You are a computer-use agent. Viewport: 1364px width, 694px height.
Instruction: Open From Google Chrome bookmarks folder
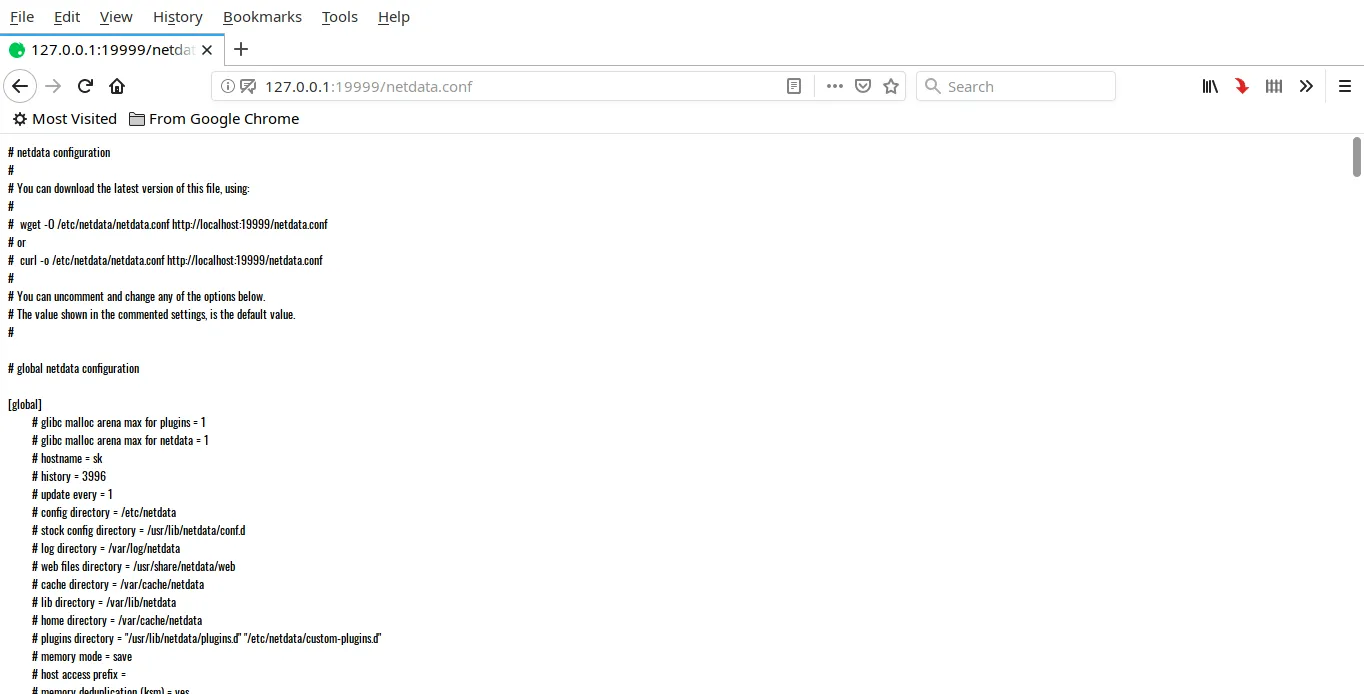[x=214, y=119]
